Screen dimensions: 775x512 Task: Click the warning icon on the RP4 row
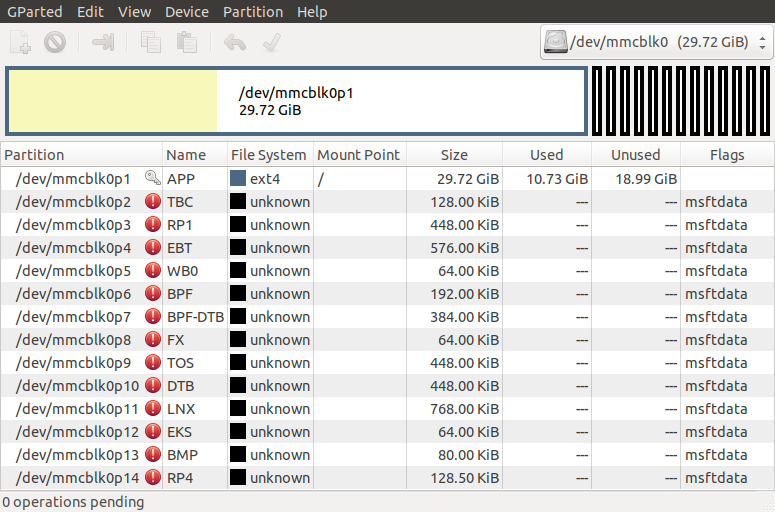point(153,477)
